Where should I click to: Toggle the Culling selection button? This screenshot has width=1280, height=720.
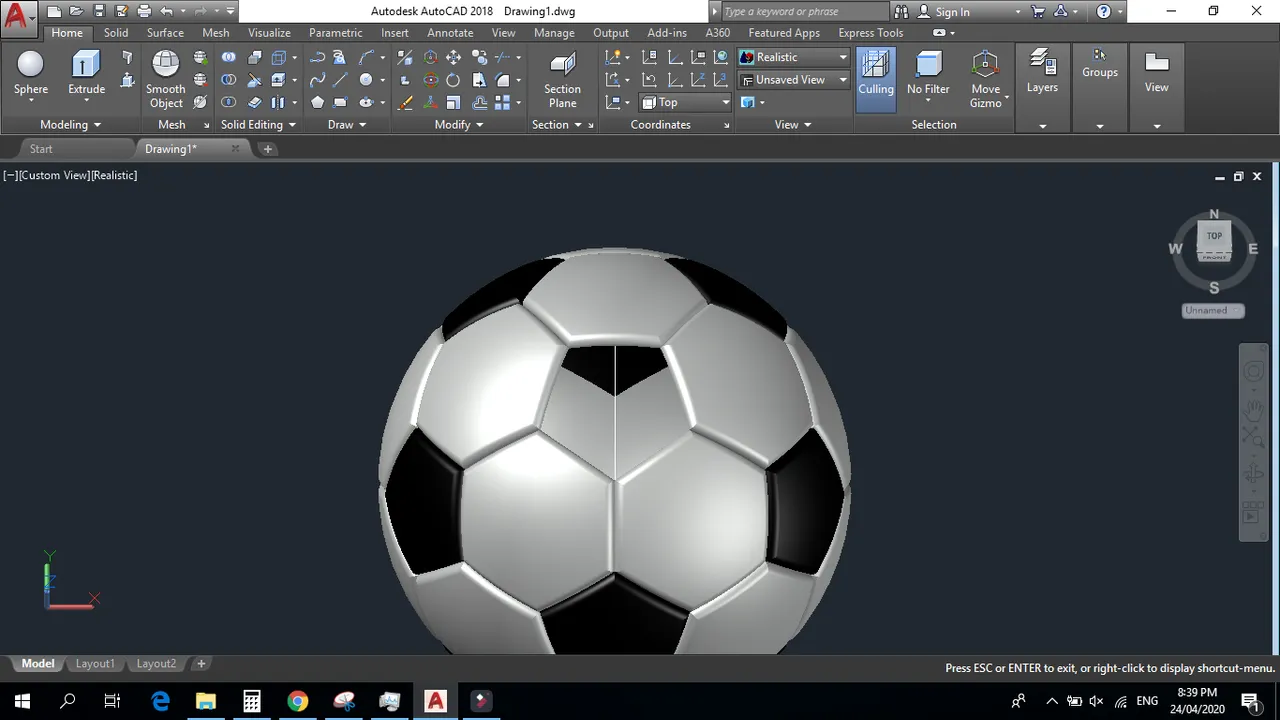tap(876, 79)
